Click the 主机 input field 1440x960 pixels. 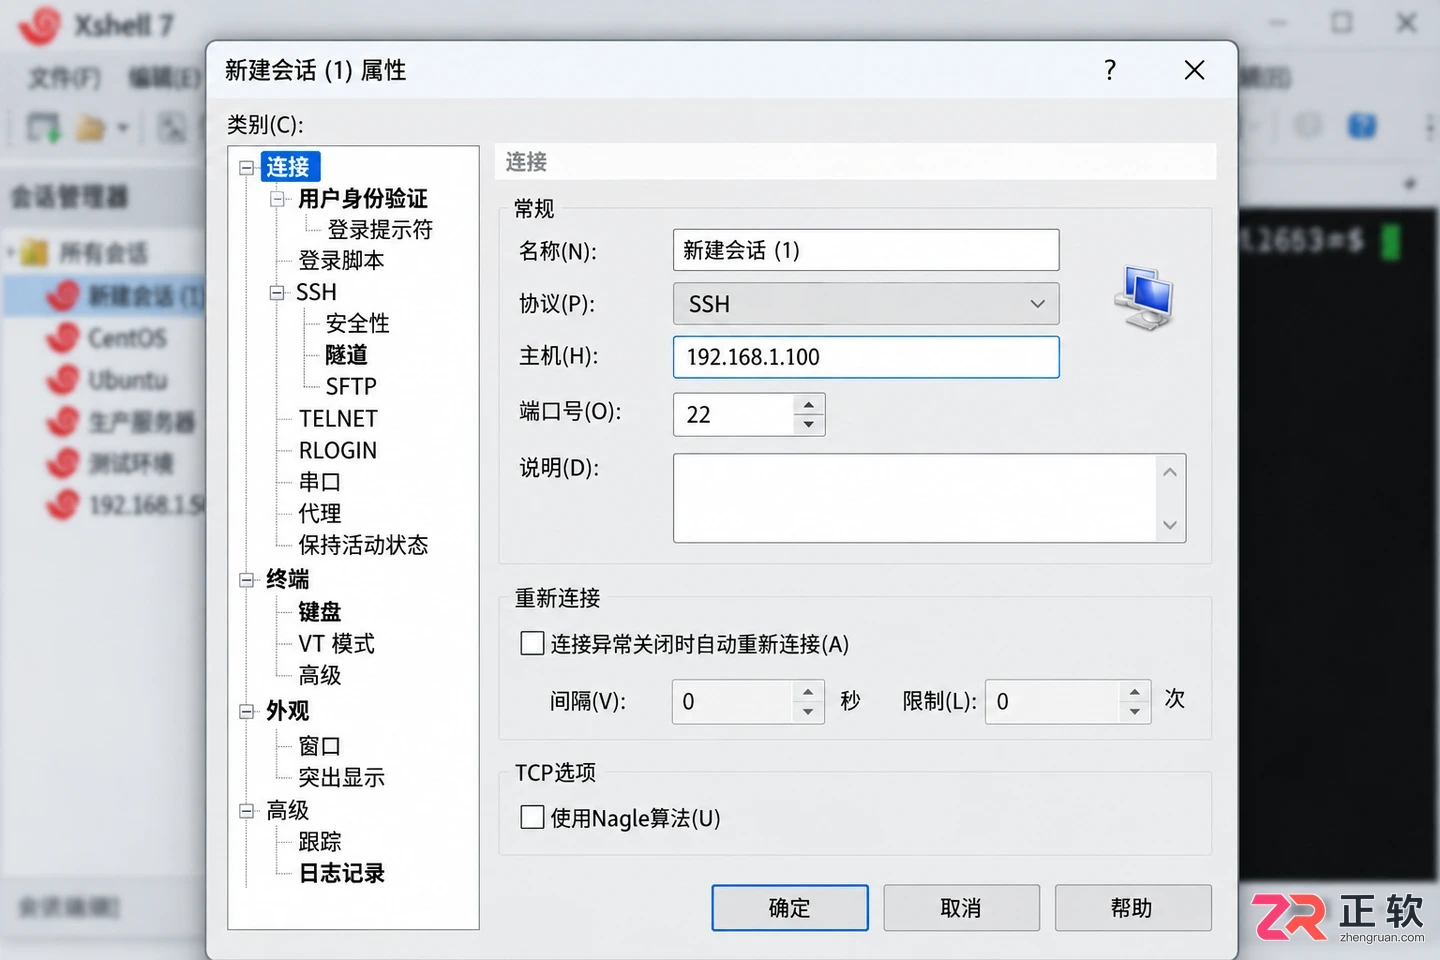pos(866,357)
